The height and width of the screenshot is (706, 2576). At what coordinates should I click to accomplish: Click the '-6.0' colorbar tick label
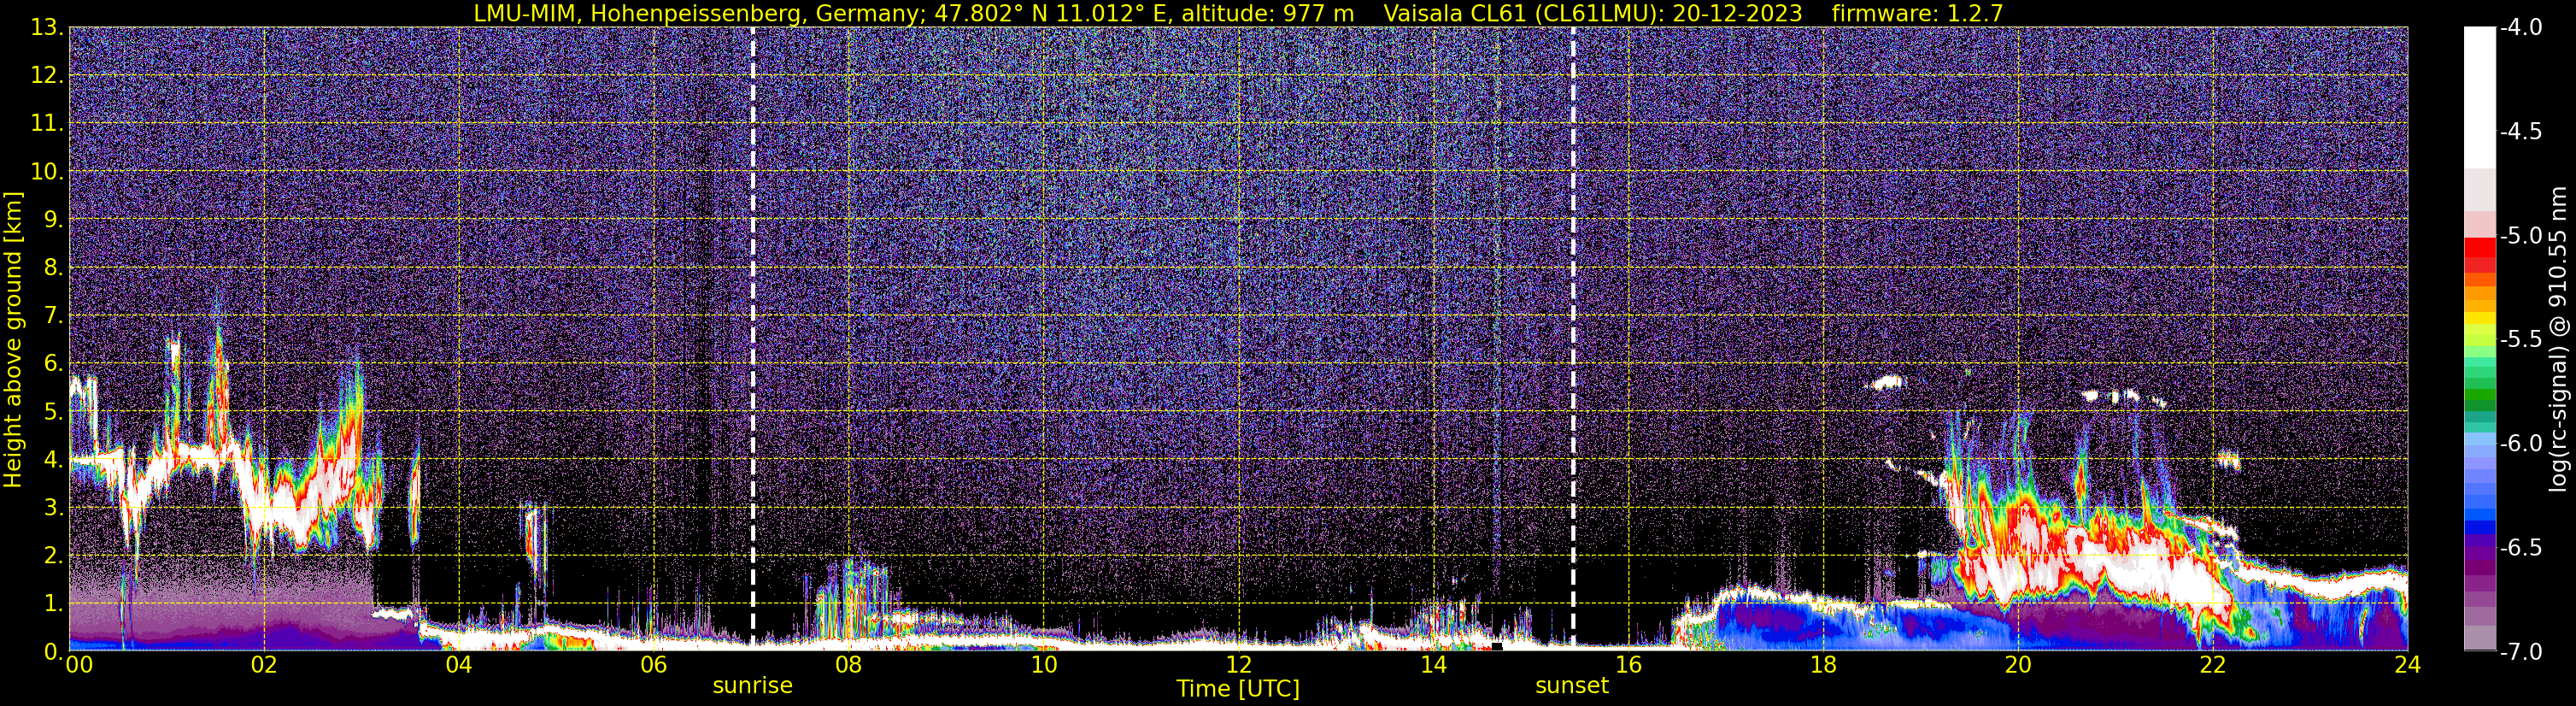[2520, 444]
